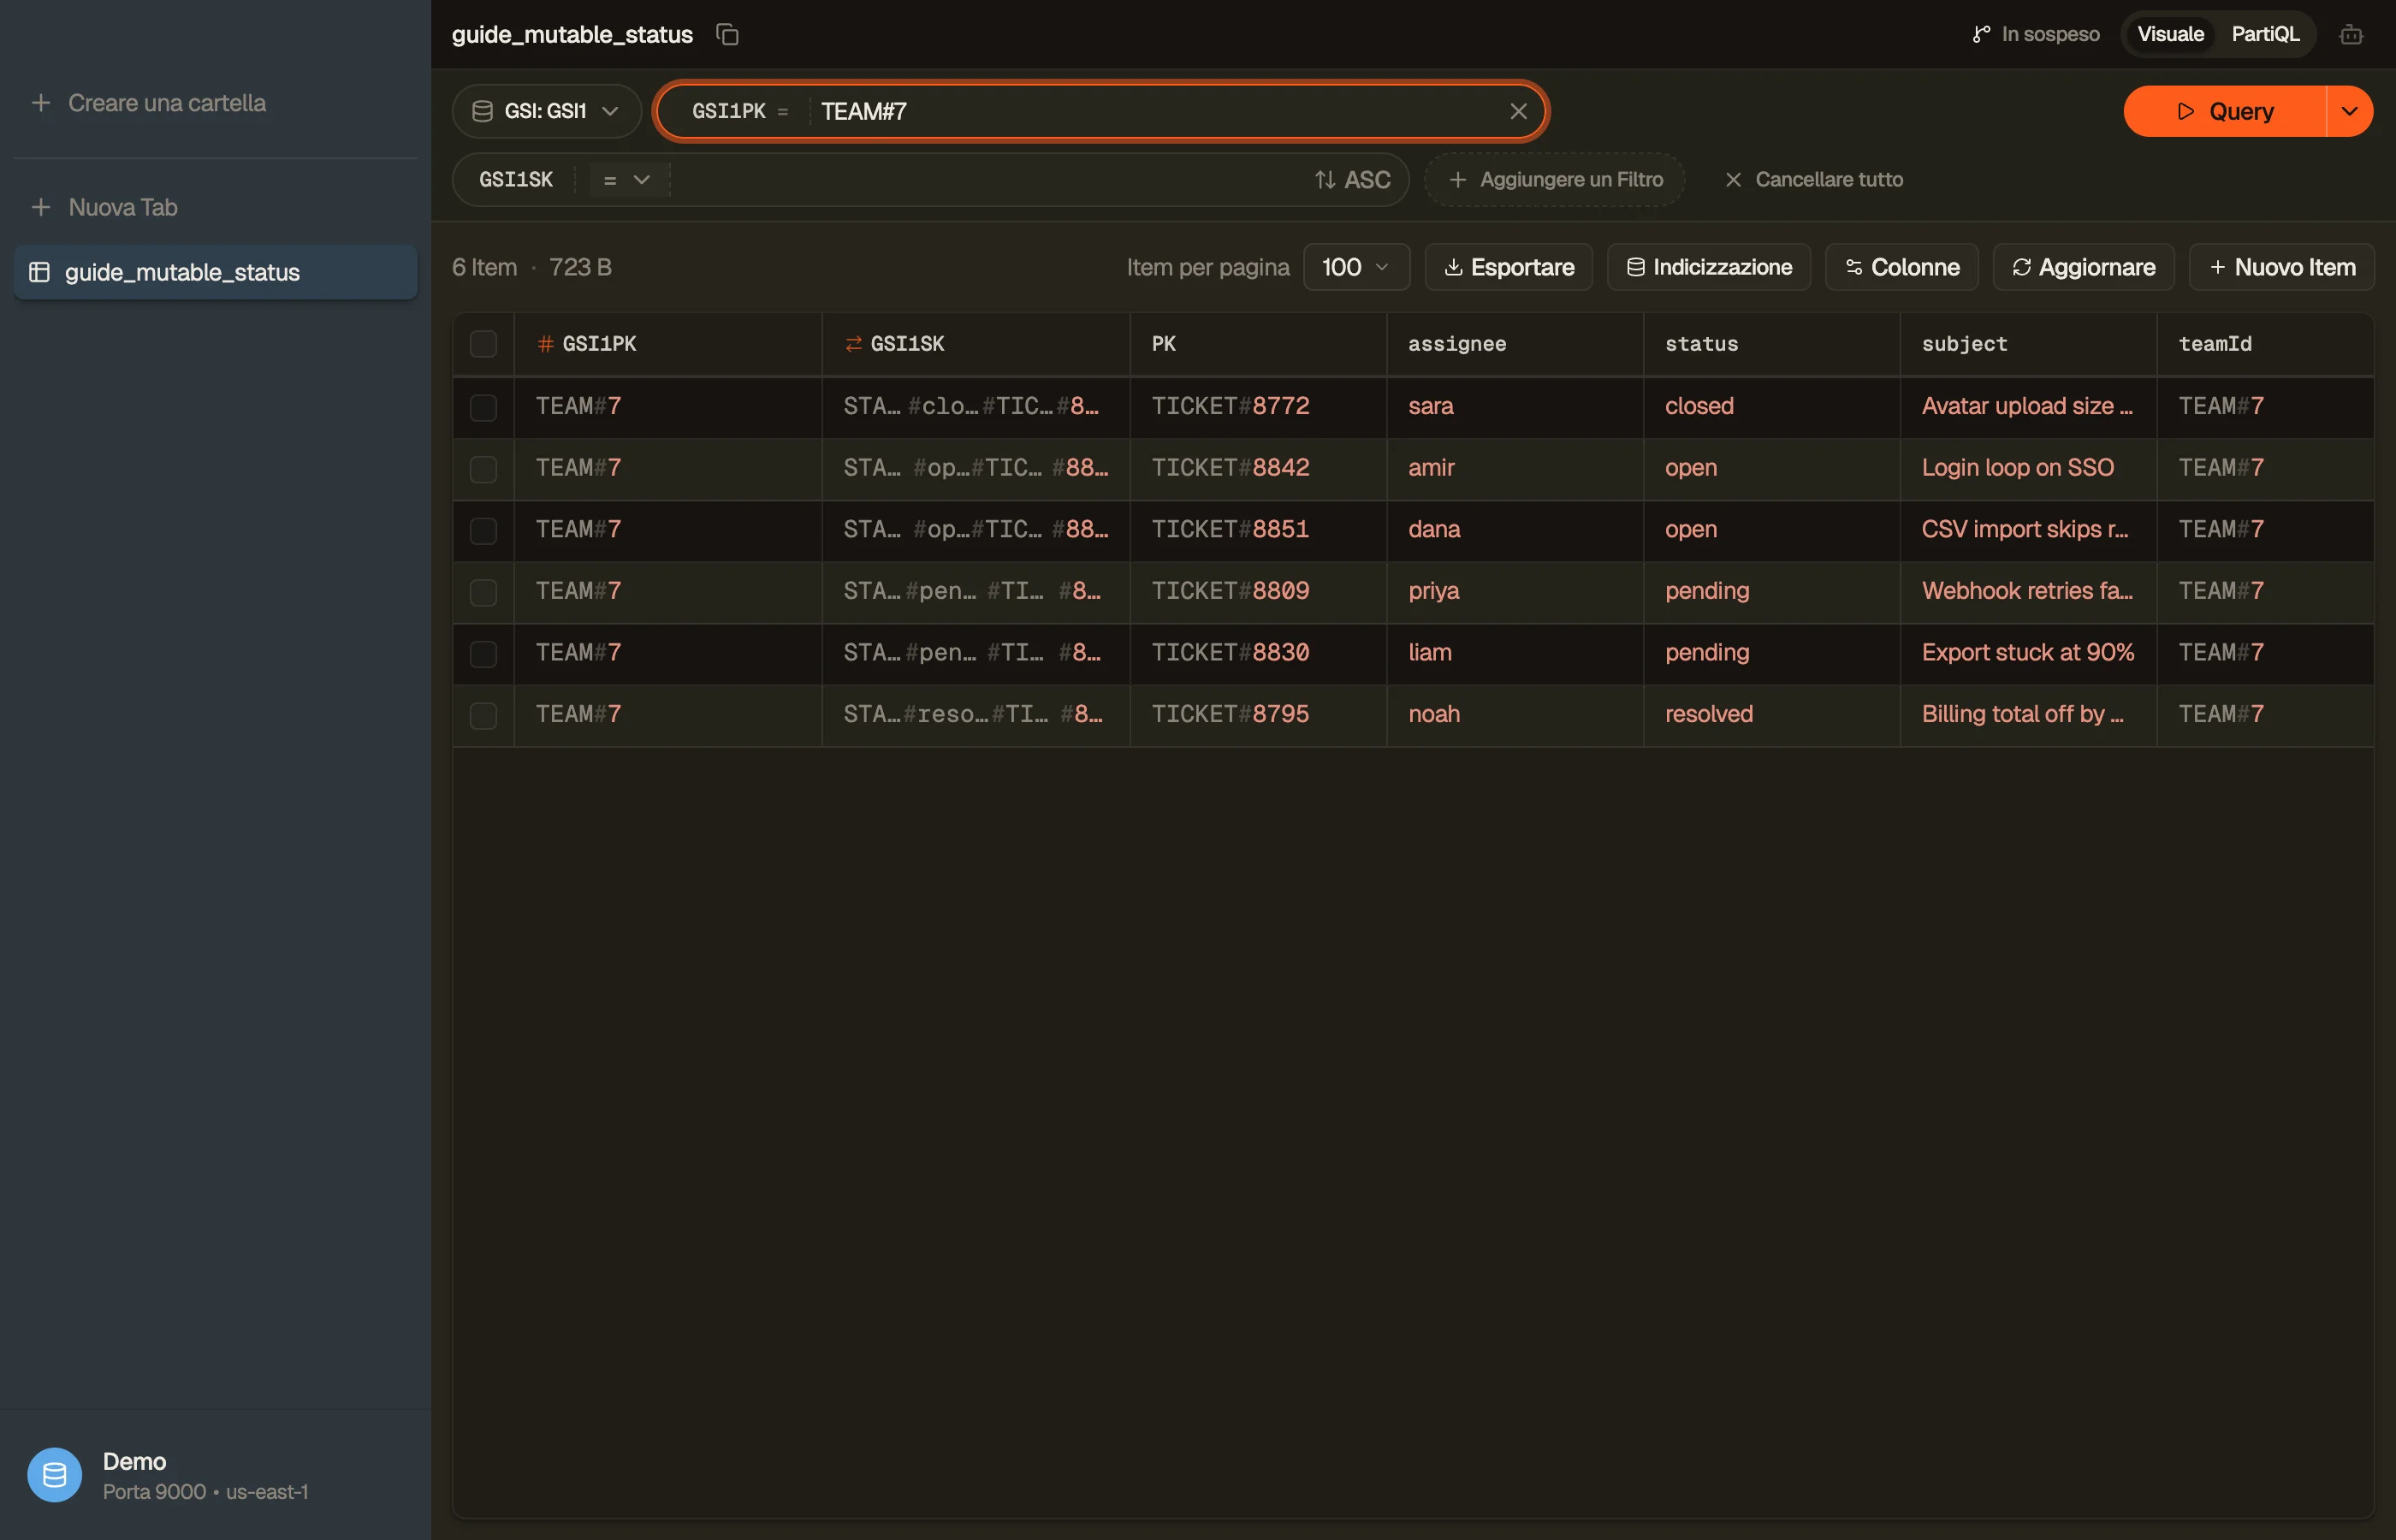Click the assignee column header
The width and height of the screenshot is (2396, 1540).
click(1514, 344)
